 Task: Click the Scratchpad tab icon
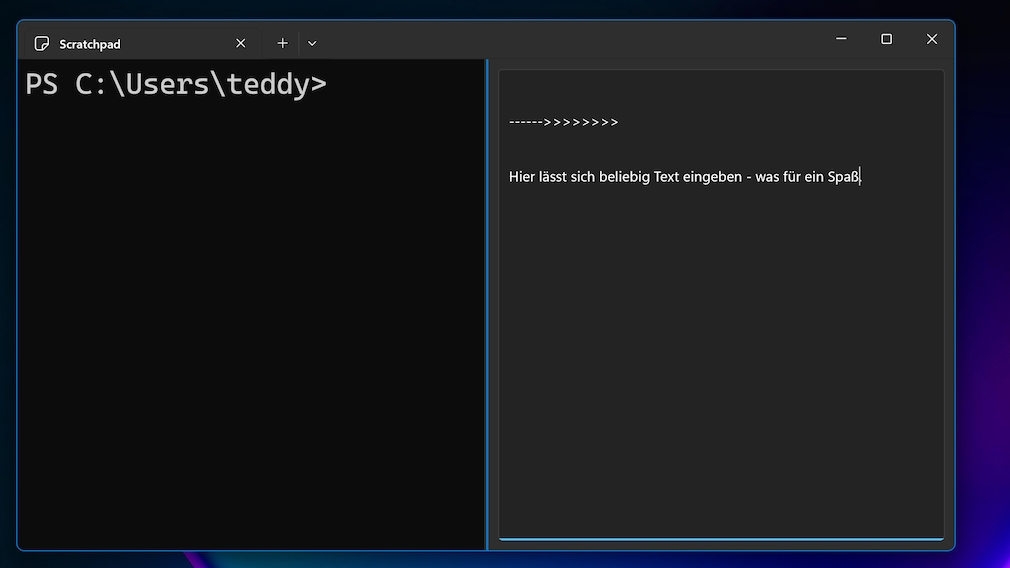42,43
